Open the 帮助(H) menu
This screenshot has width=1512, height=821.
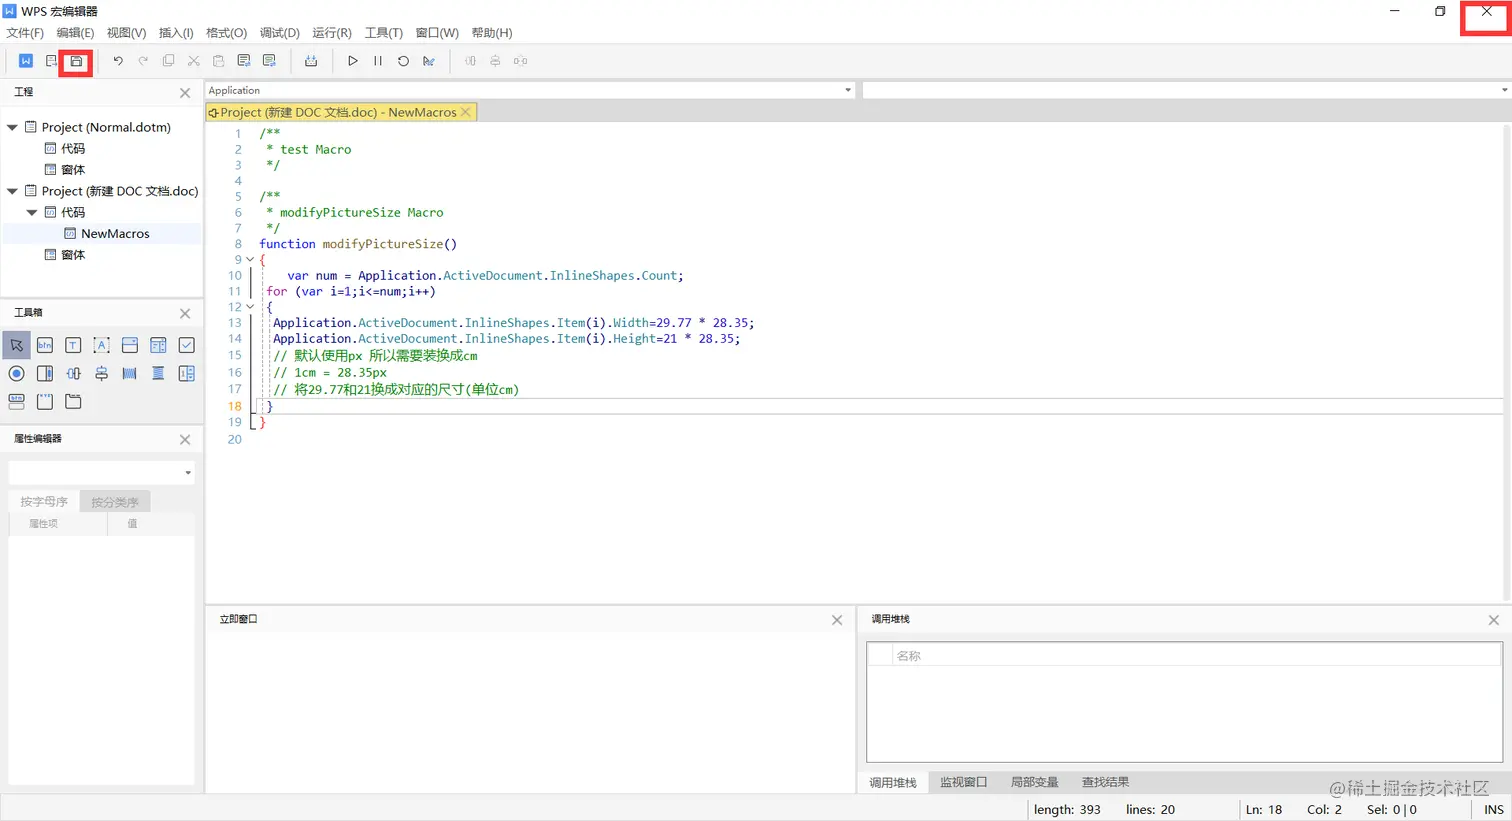[x=492, y=33]
